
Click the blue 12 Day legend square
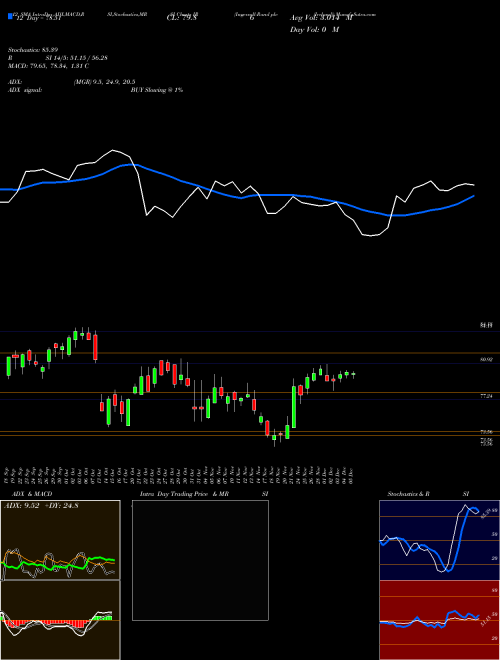pyautogui.click(x=11, y=16)
